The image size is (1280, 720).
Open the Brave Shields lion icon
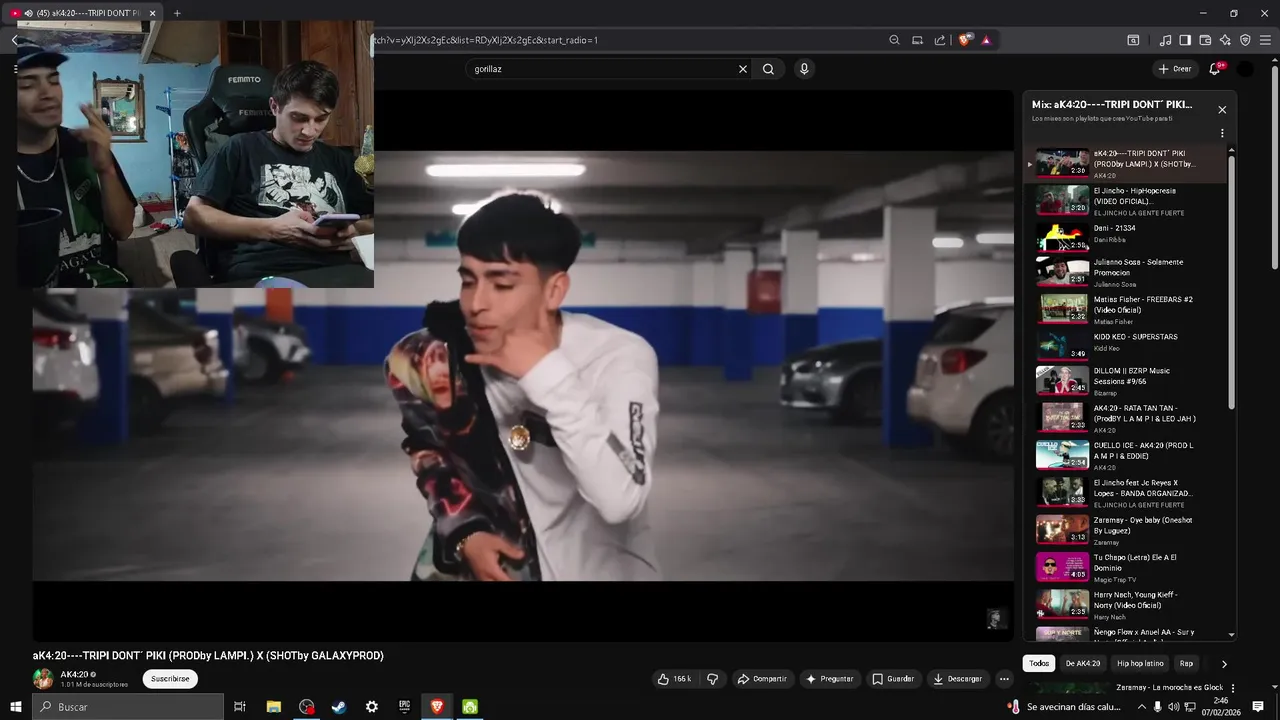964,40
